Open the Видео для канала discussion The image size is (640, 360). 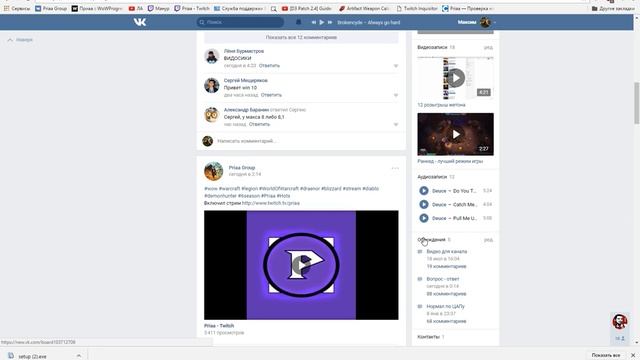(447, 251)
